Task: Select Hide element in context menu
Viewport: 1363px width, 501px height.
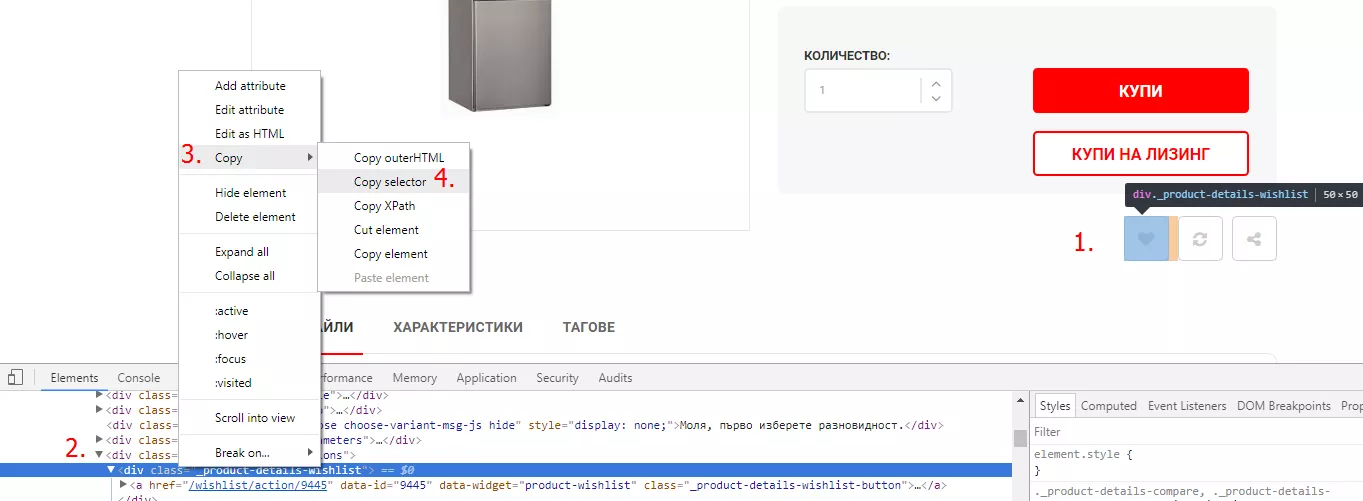Action: 250,193
